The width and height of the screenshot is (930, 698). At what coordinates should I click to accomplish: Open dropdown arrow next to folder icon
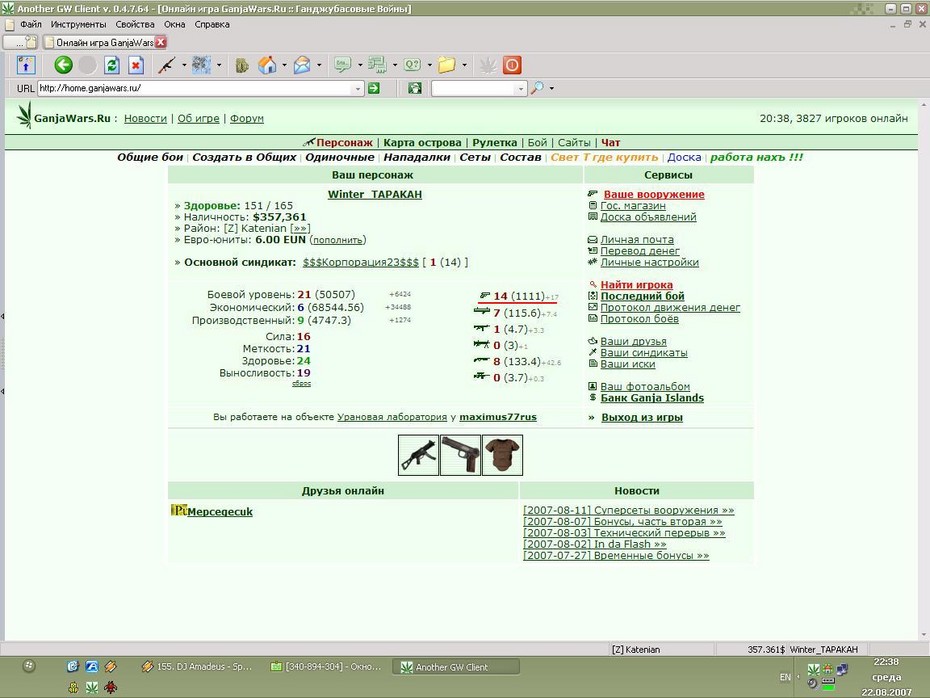464,65
